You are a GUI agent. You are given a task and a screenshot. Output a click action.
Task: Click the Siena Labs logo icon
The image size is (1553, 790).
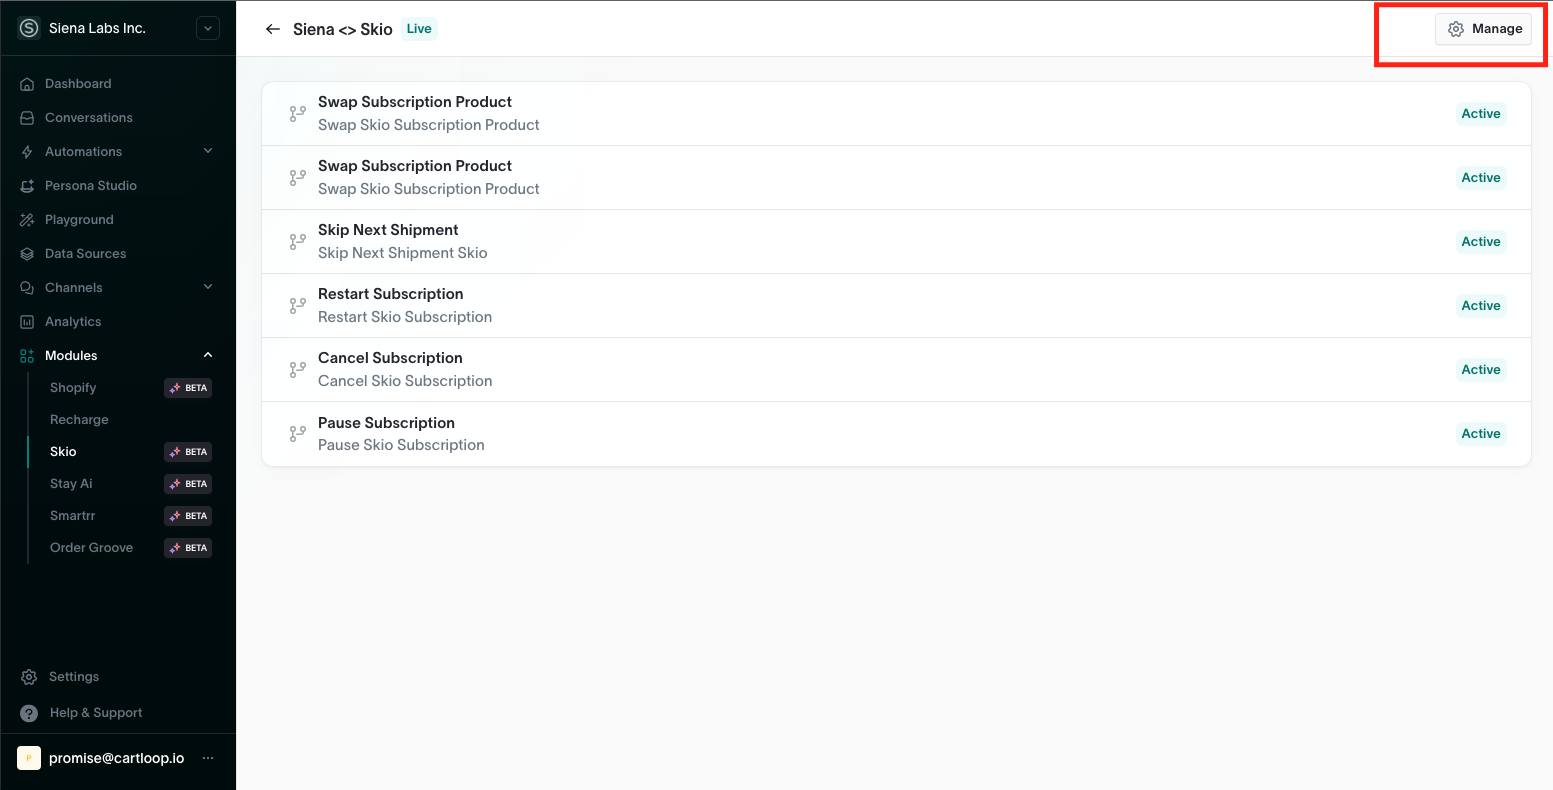click(x=29, y=28)
